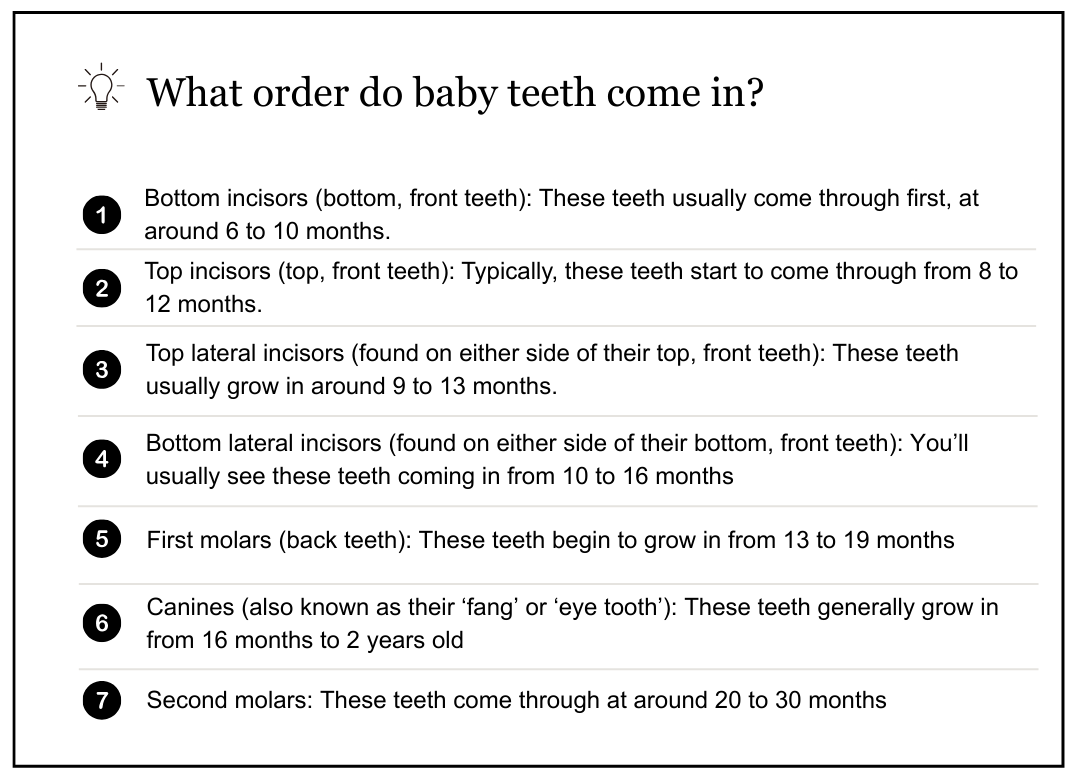The width and height of the screenshot is (1080, 768).
Task: Click the number 3 circle badge
Action: (x=102, y=370)
